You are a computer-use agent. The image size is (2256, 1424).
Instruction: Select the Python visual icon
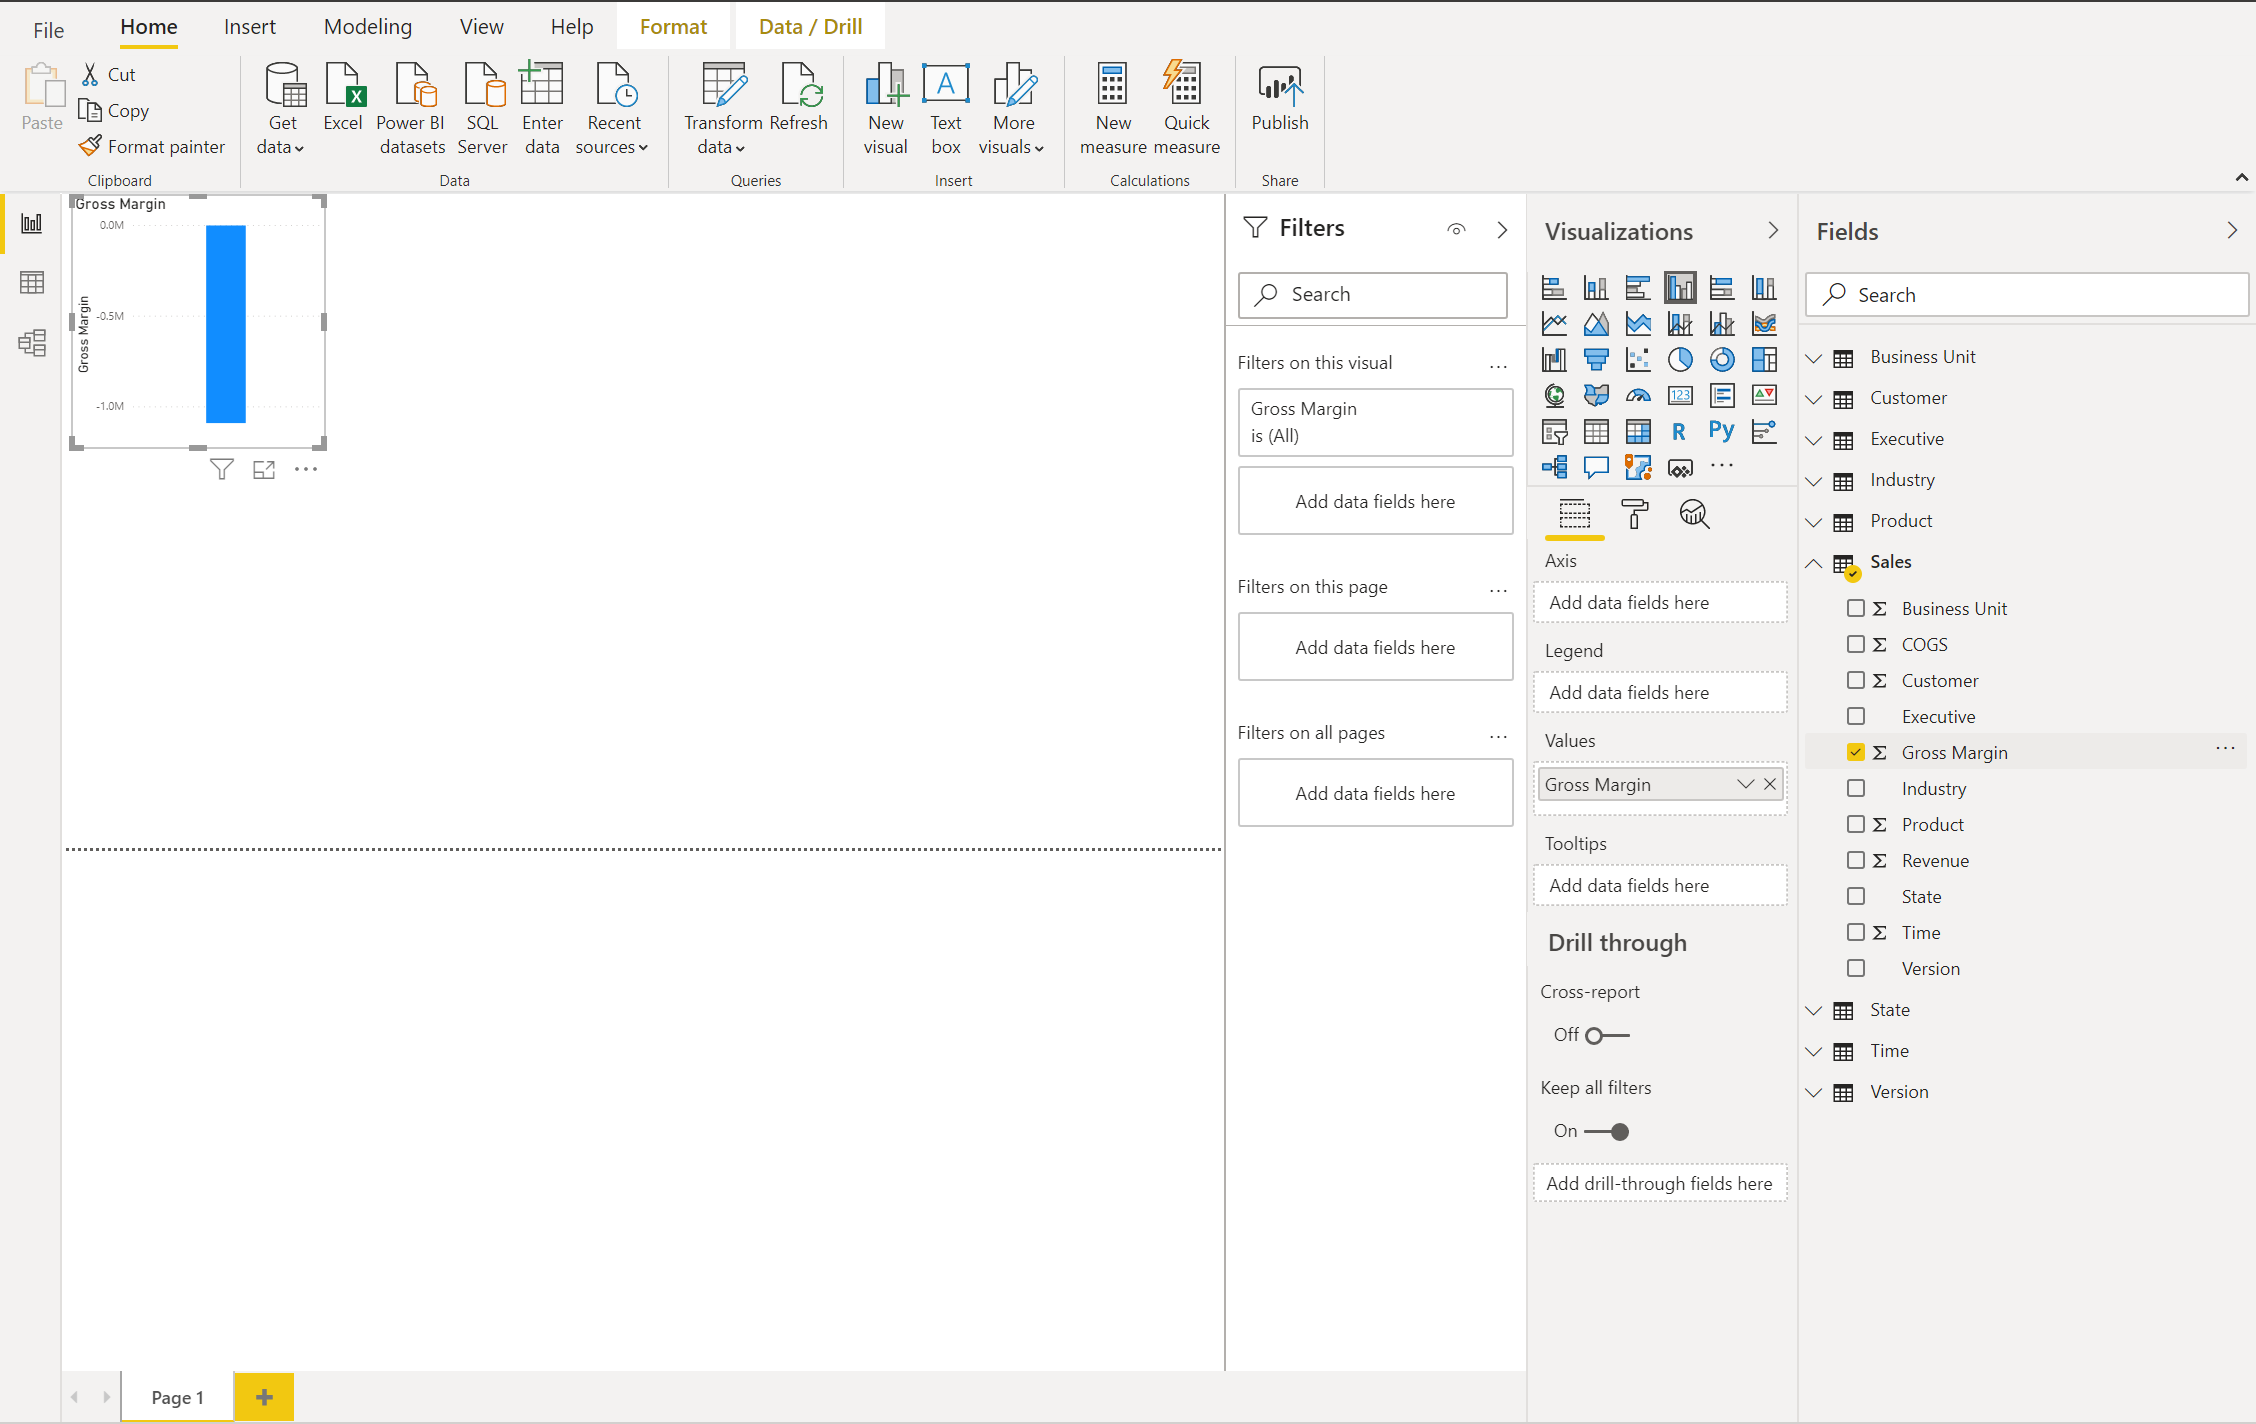pyautogui.click(x=1721, y=431)
